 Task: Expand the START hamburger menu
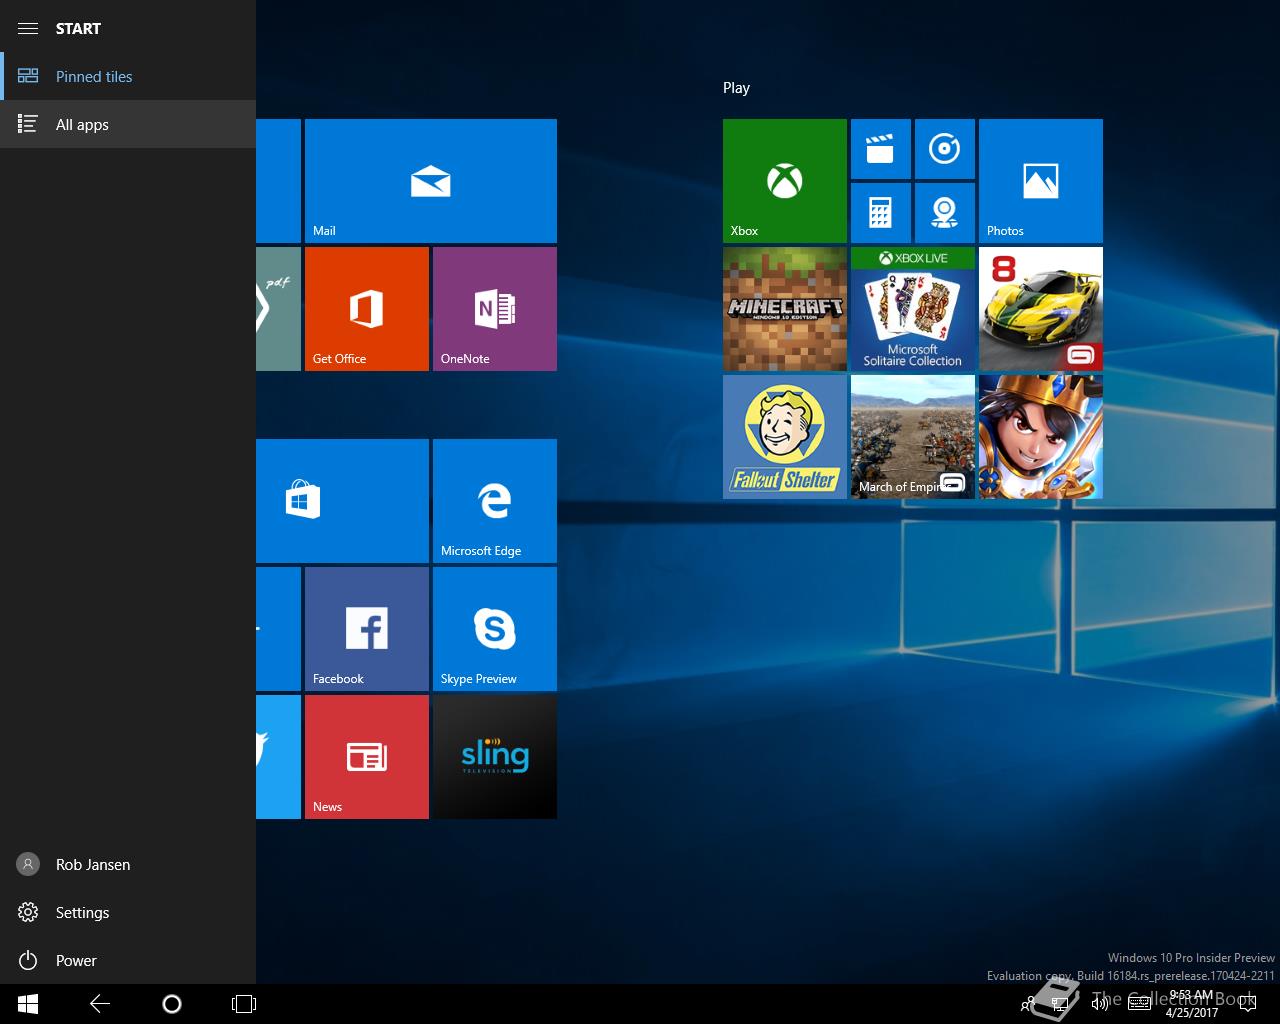point(28,28)
